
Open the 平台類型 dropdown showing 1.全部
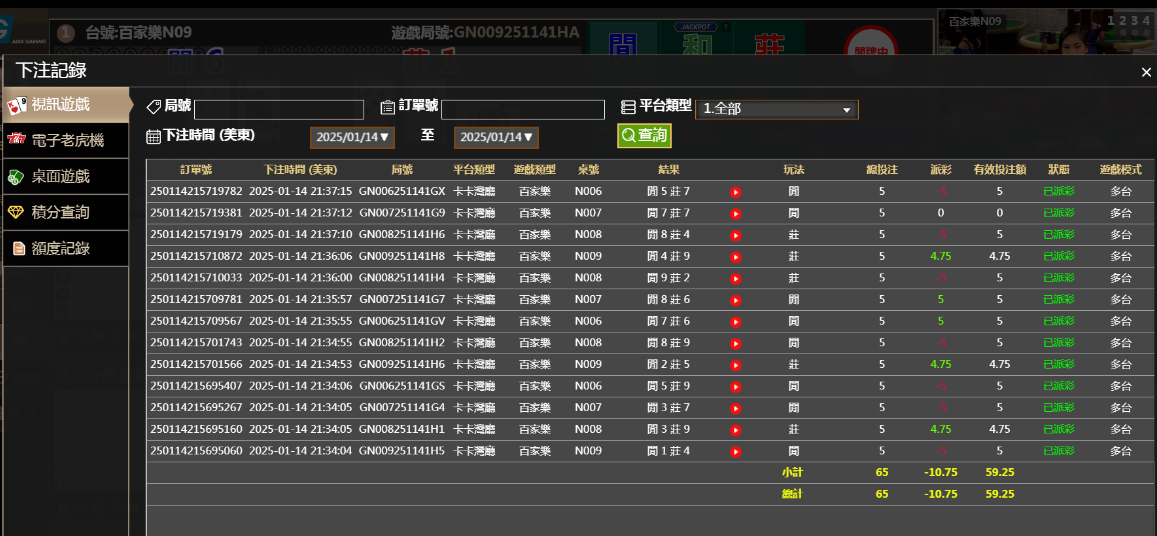[x=776, y=109]
